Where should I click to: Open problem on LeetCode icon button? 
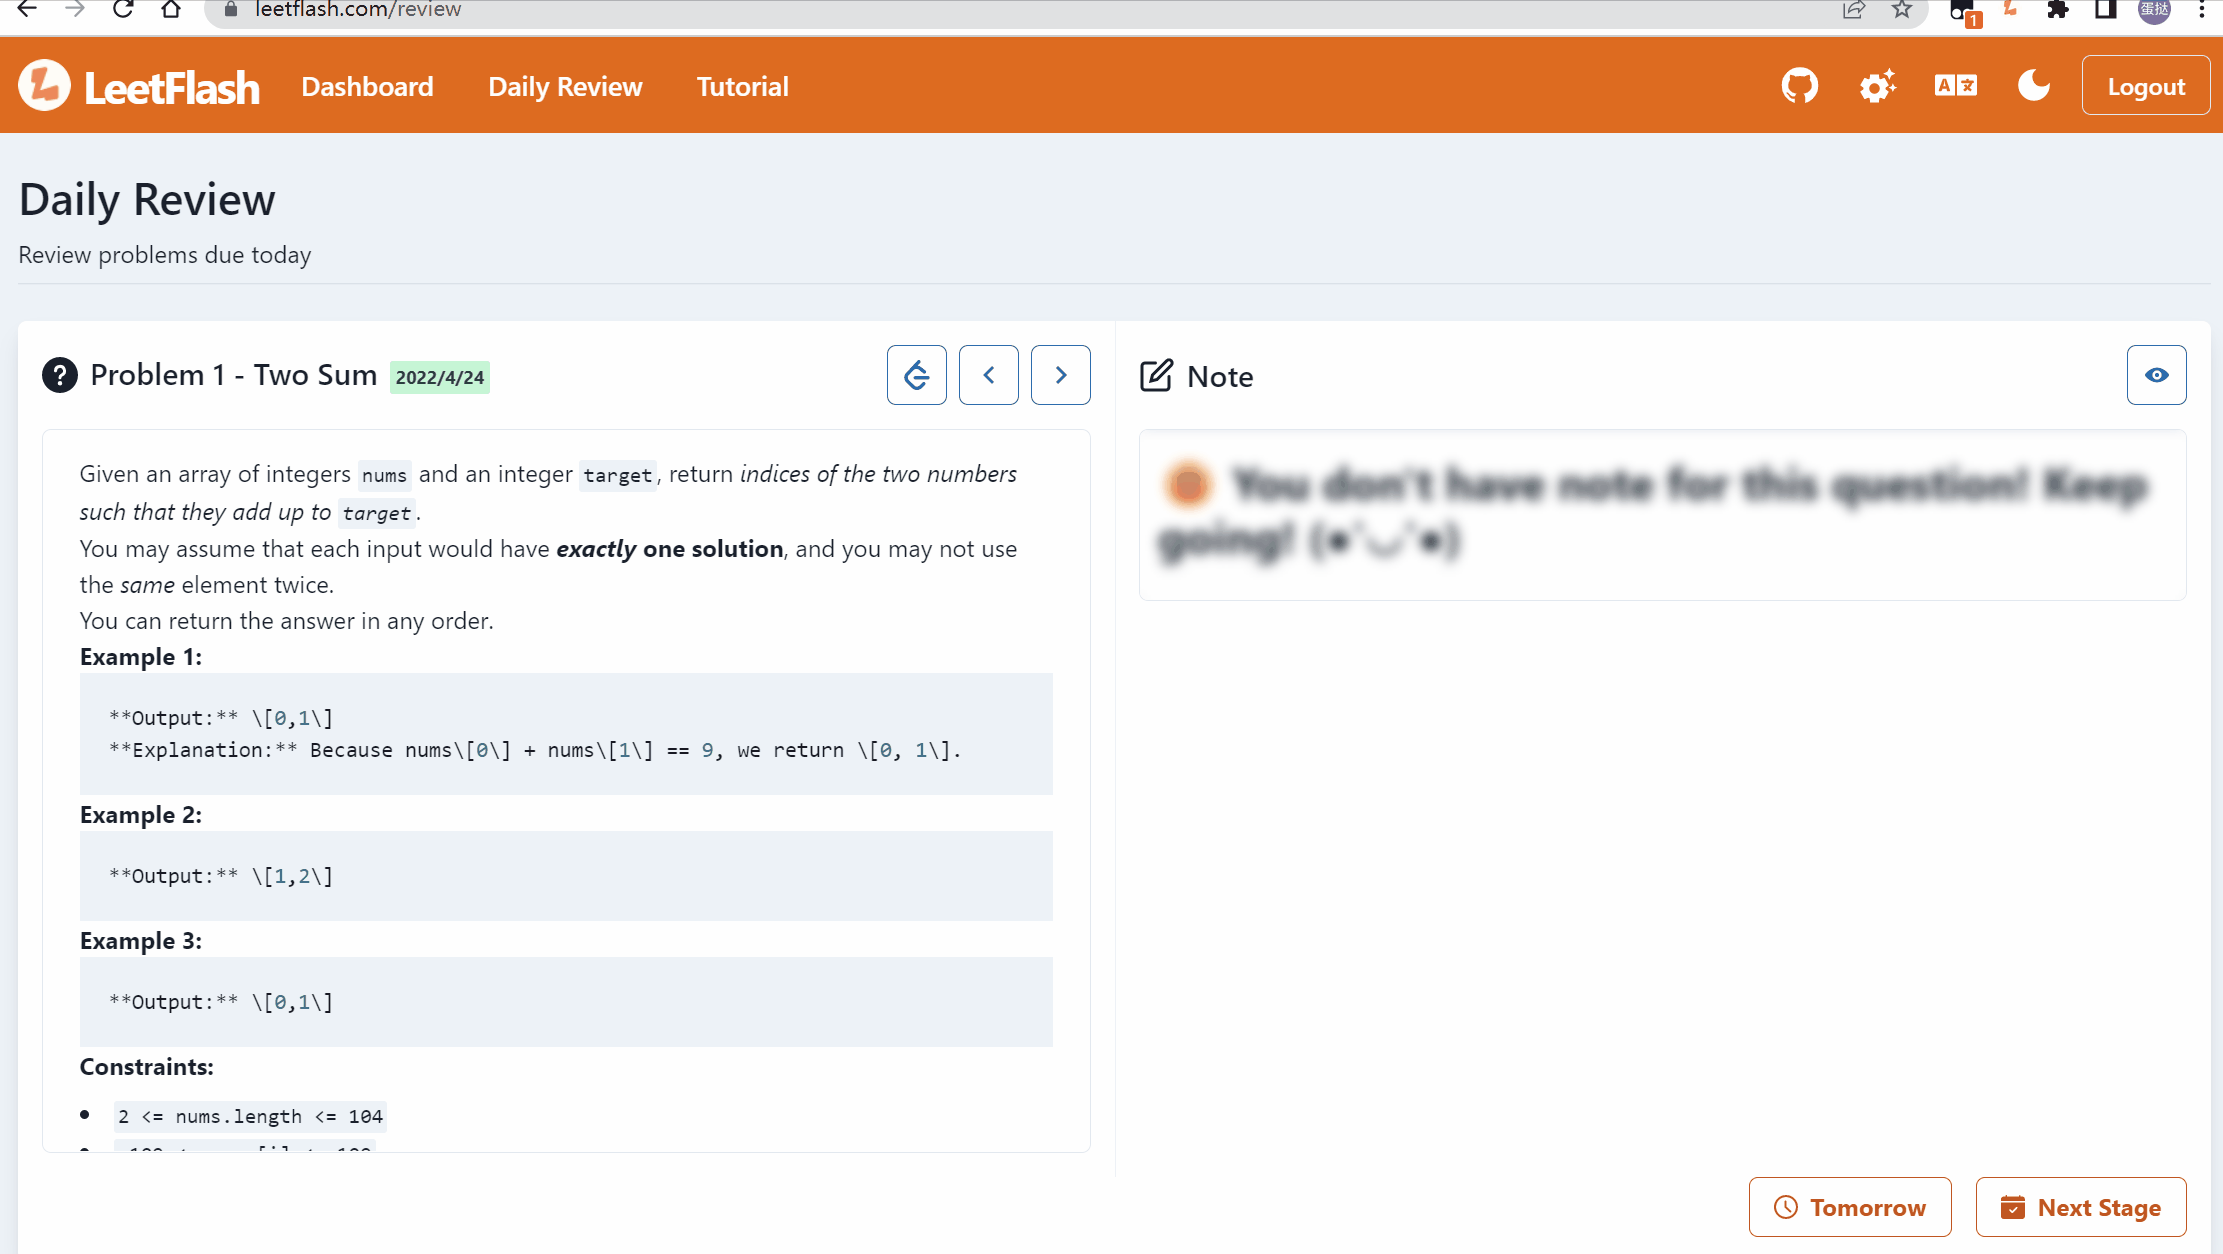pyautogui.click(x=916, y=375)
